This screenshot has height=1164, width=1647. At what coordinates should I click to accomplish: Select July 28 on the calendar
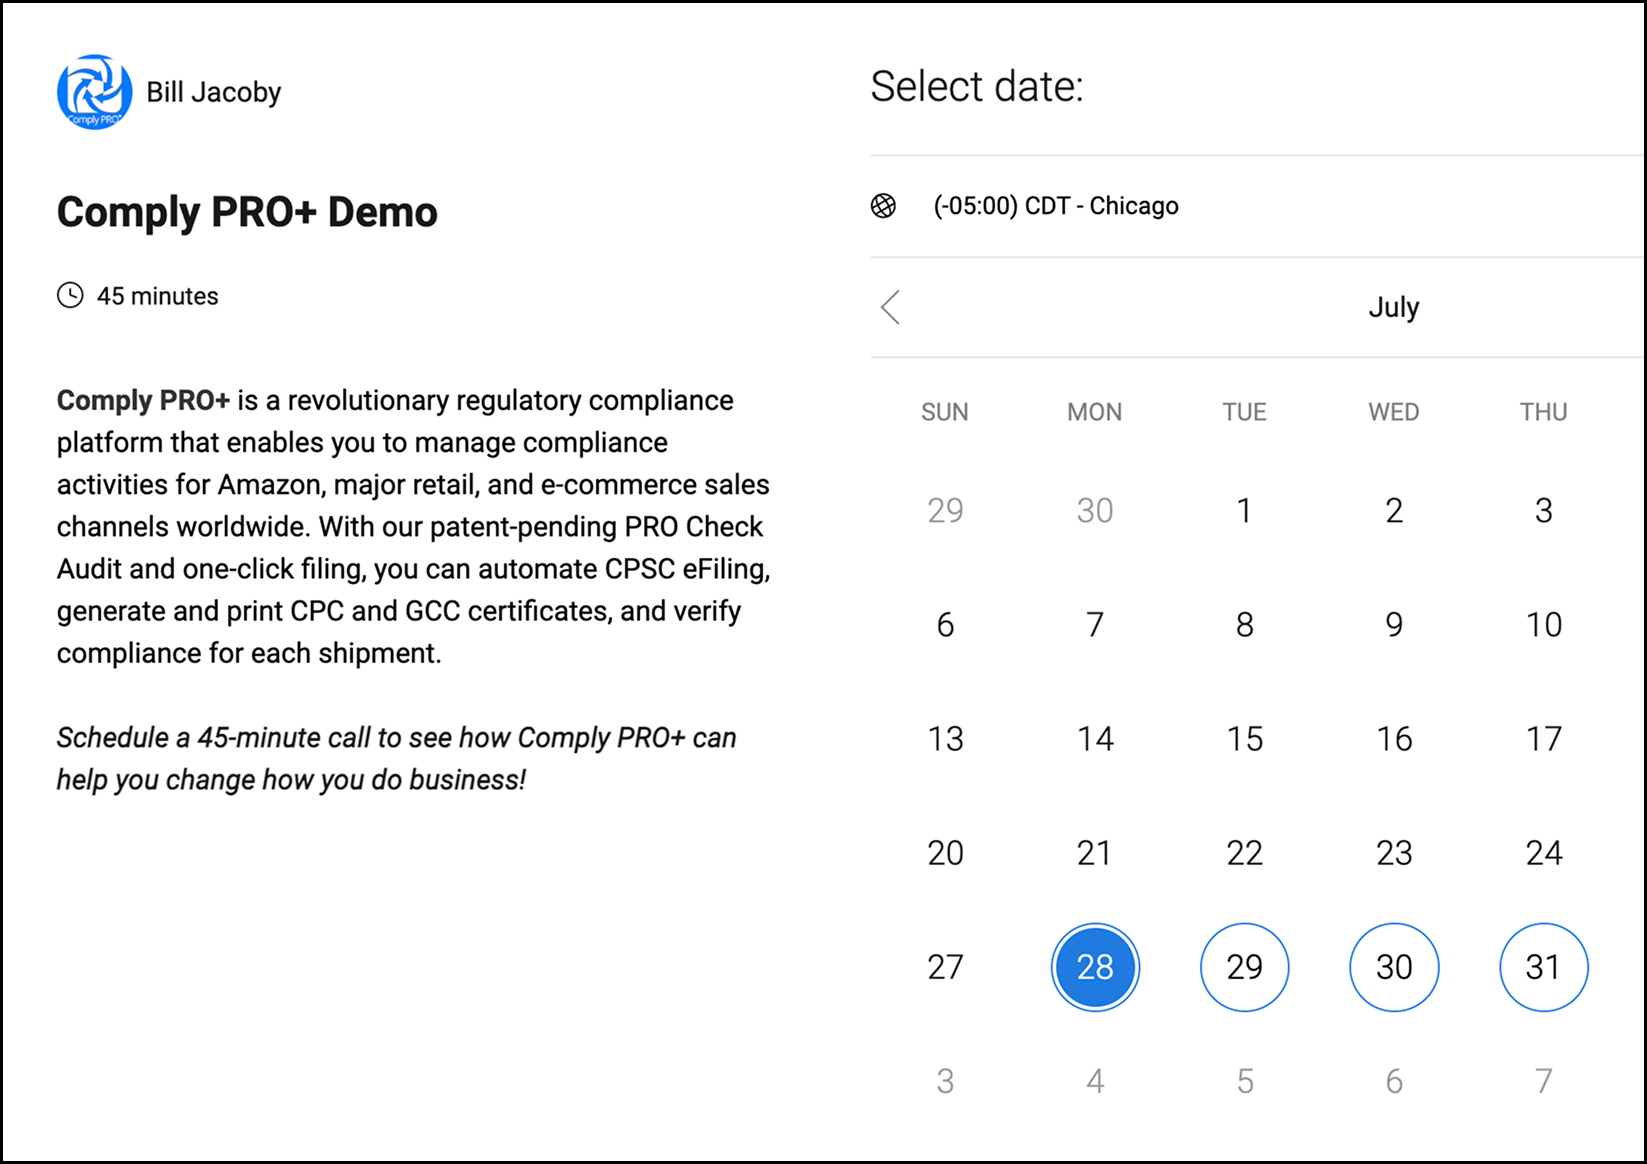[x=1095, y=967]
